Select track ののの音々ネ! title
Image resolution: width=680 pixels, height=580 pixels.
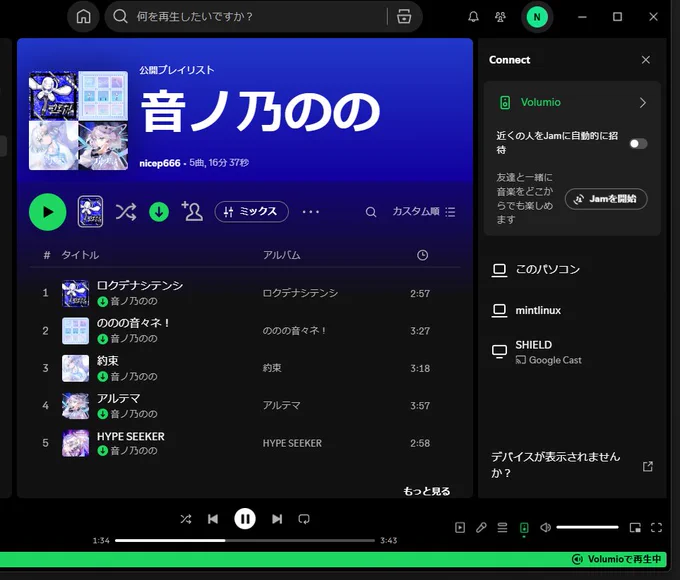point(133,323)
